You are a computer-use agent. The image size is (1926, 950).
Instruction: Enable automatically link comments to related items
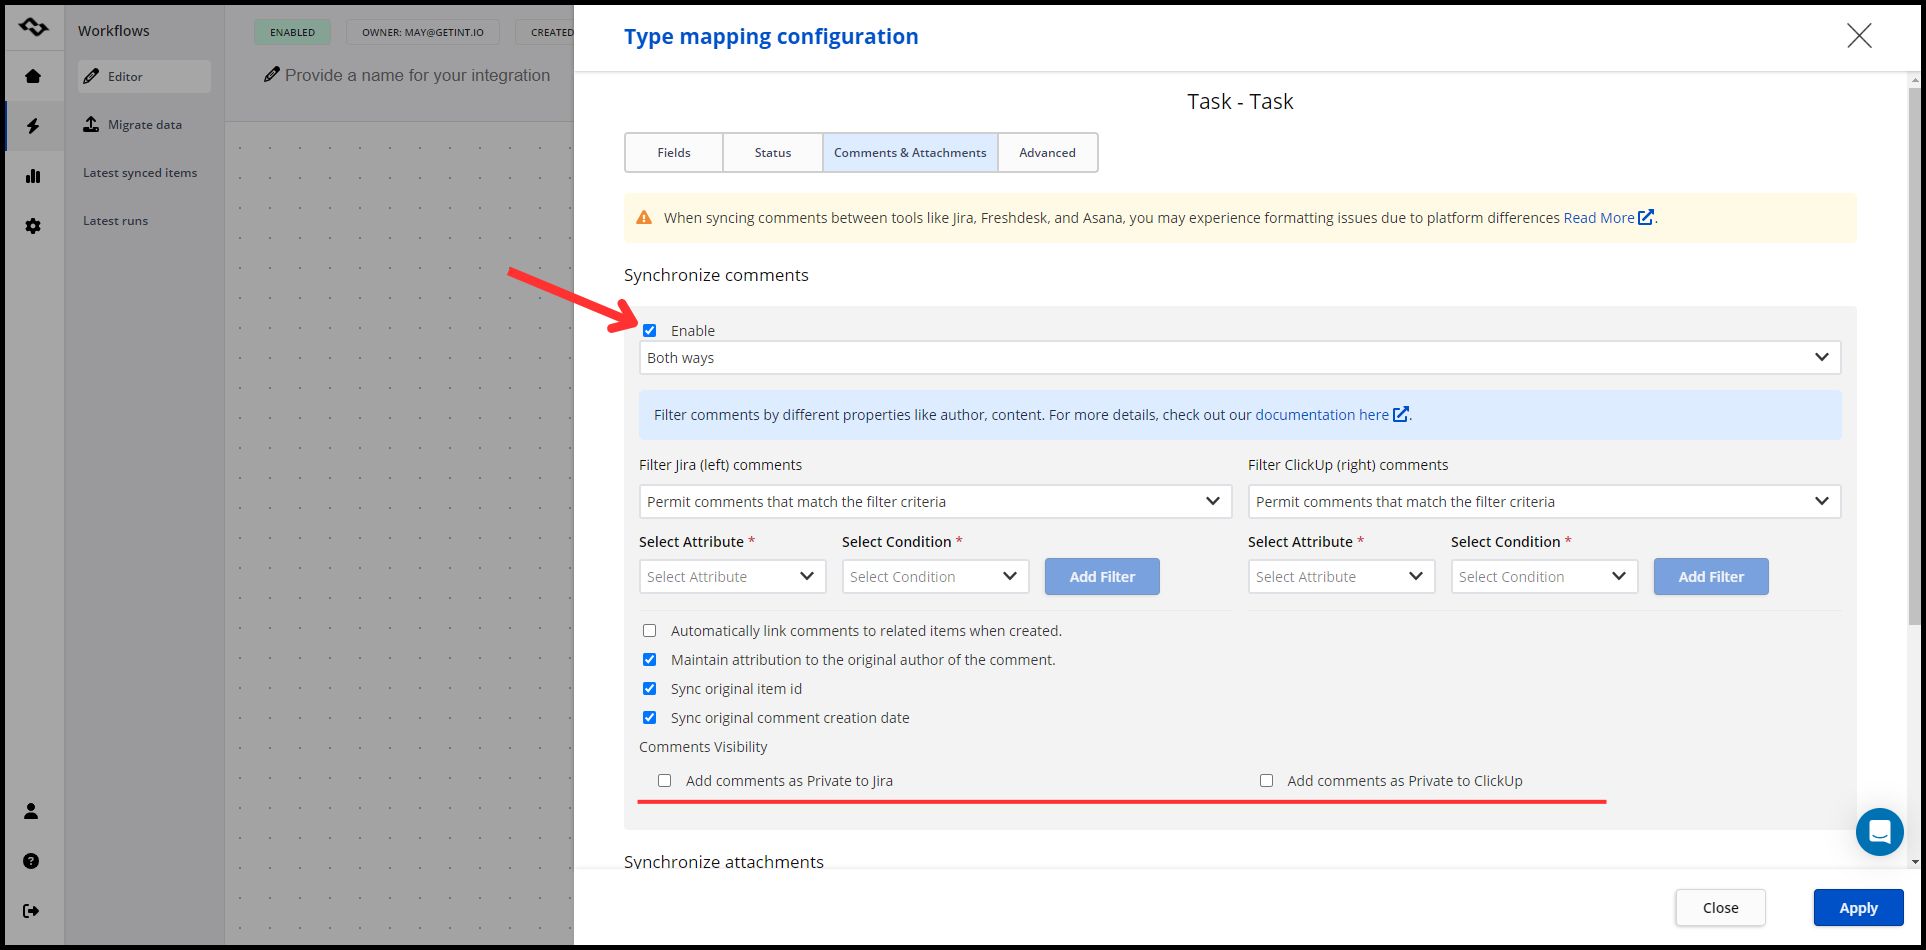650,631
